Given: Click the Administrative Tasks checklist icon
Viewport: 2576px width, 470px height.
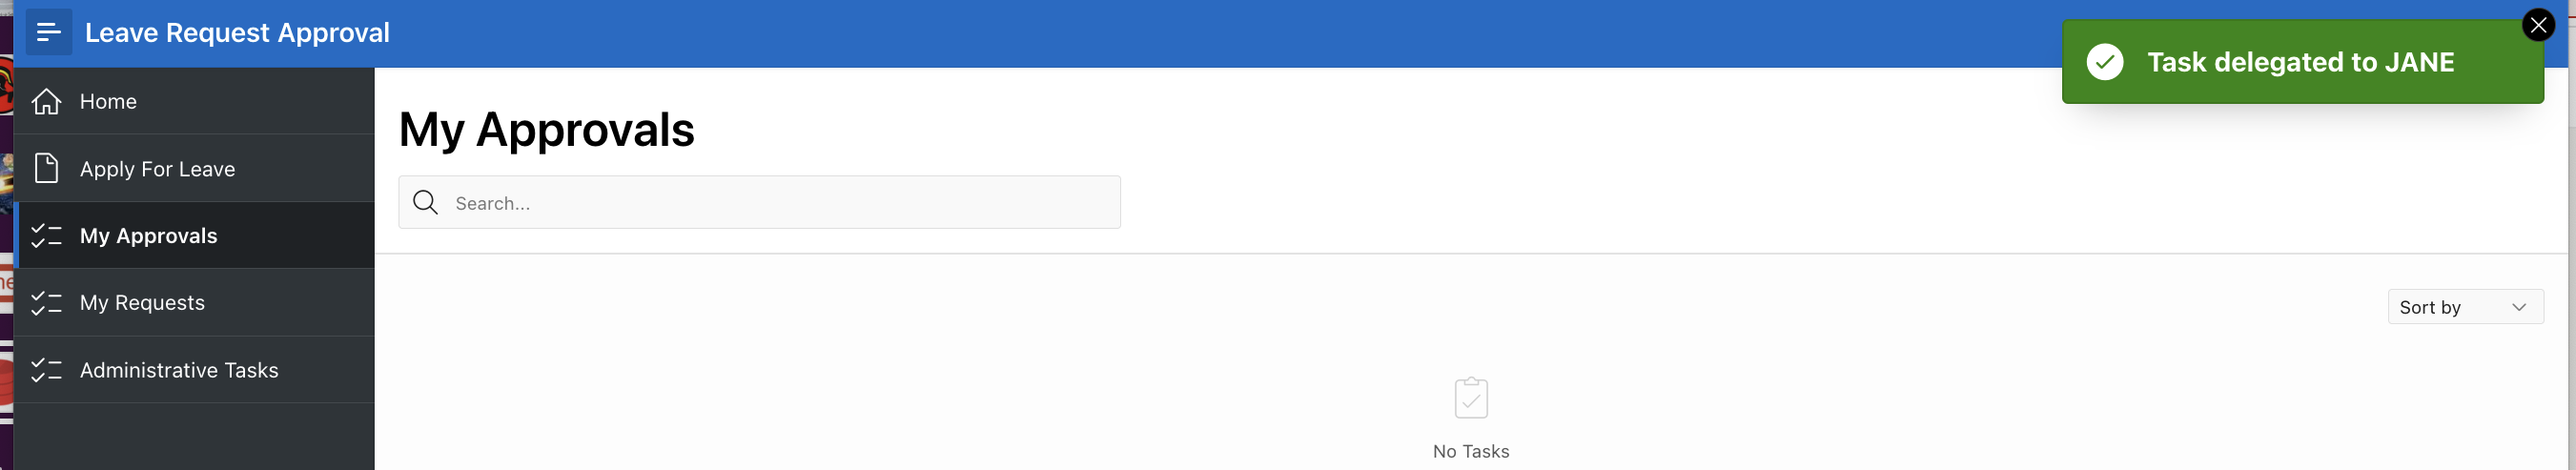Looking at the screenshot, I should tap(46, 370).
